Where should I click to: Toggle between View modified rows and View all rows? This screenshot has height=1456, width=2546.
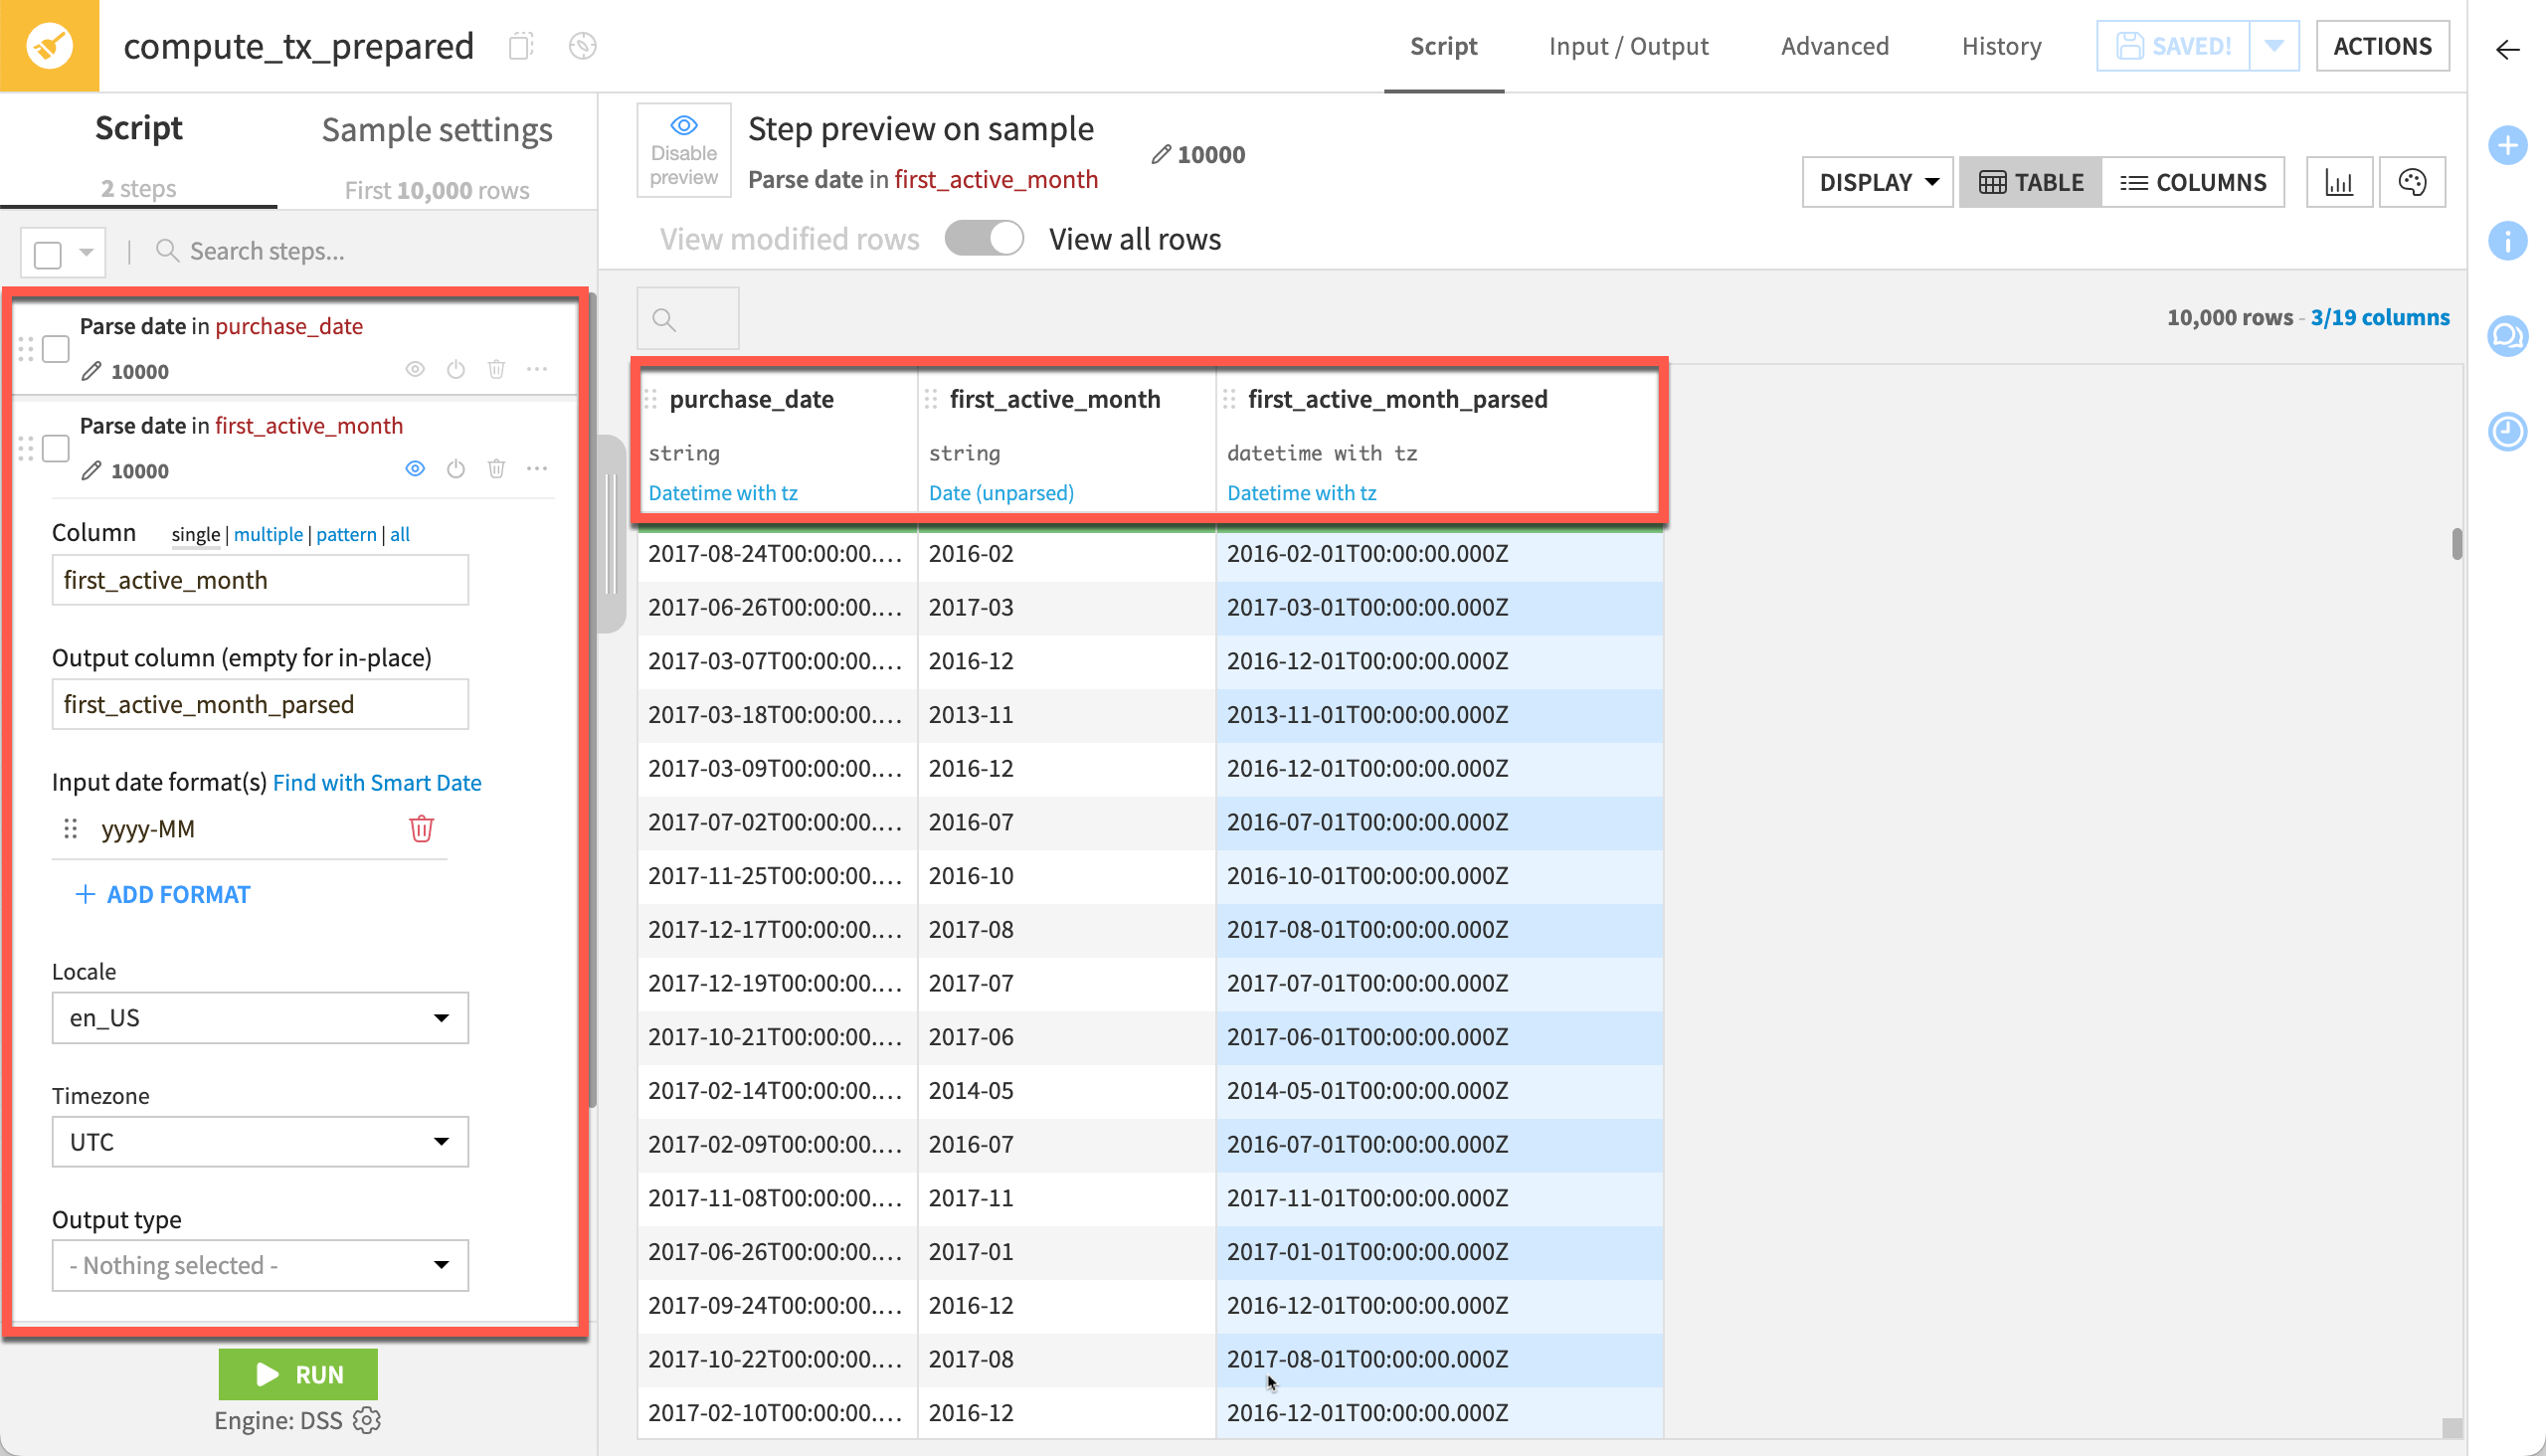point(984,238)
